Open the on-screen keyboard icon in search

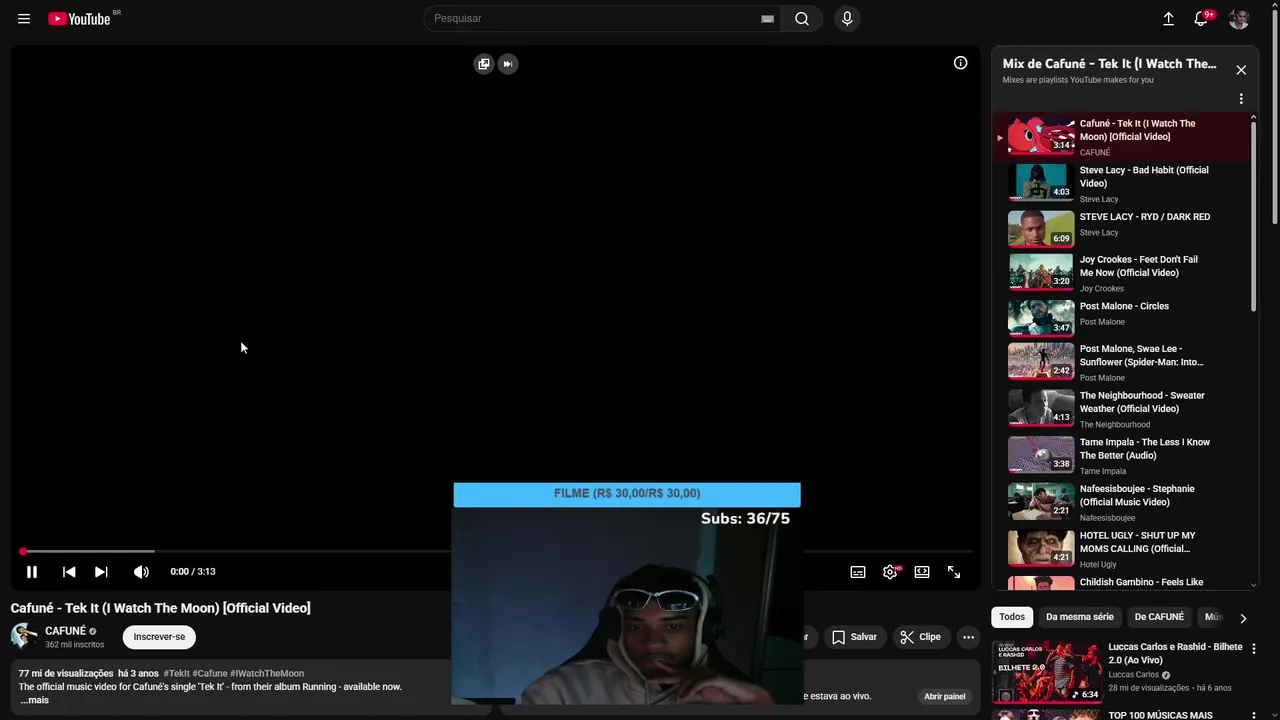(767, 19)
